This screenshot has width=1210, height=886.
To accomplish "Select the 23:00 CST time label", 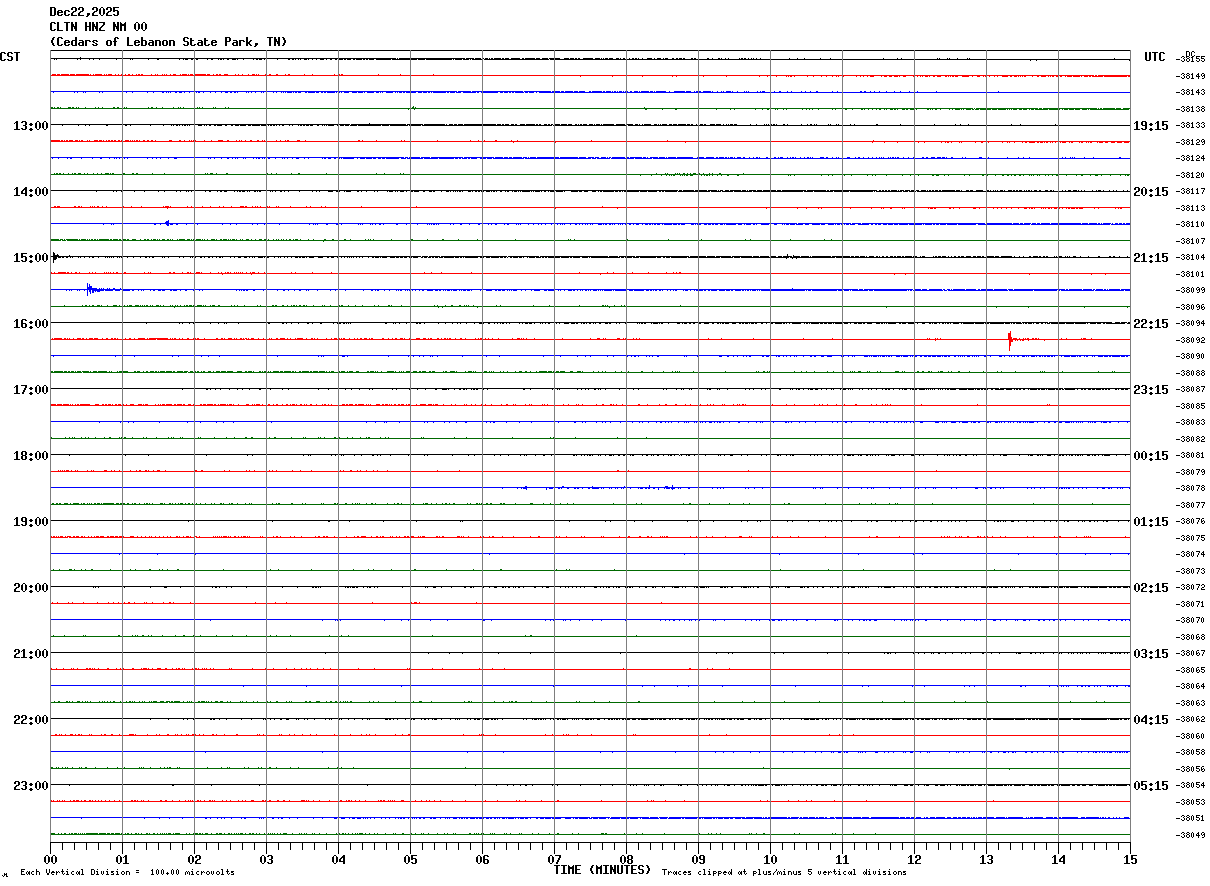I will click(30, 785).
